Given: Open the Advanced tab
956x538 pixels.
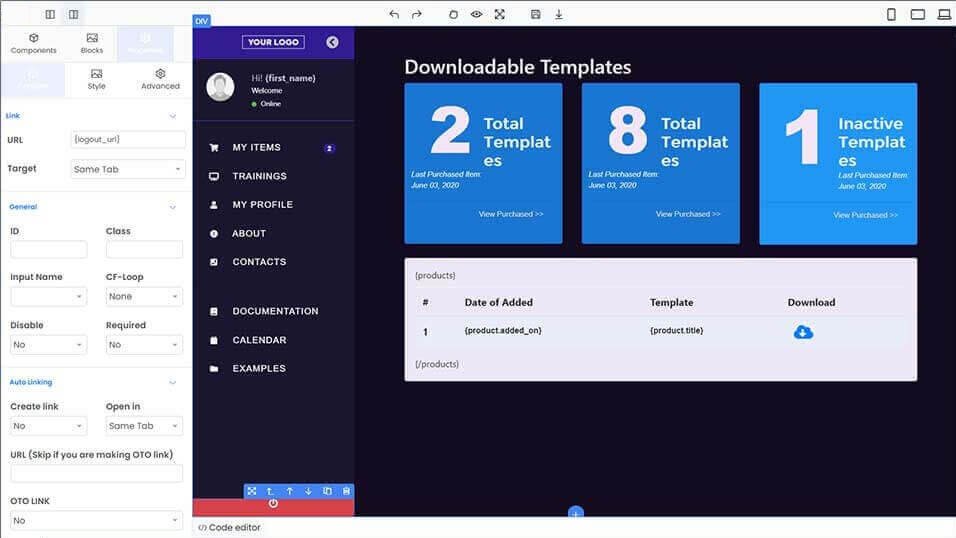Looking at the screenshot, I should point(160,79).
